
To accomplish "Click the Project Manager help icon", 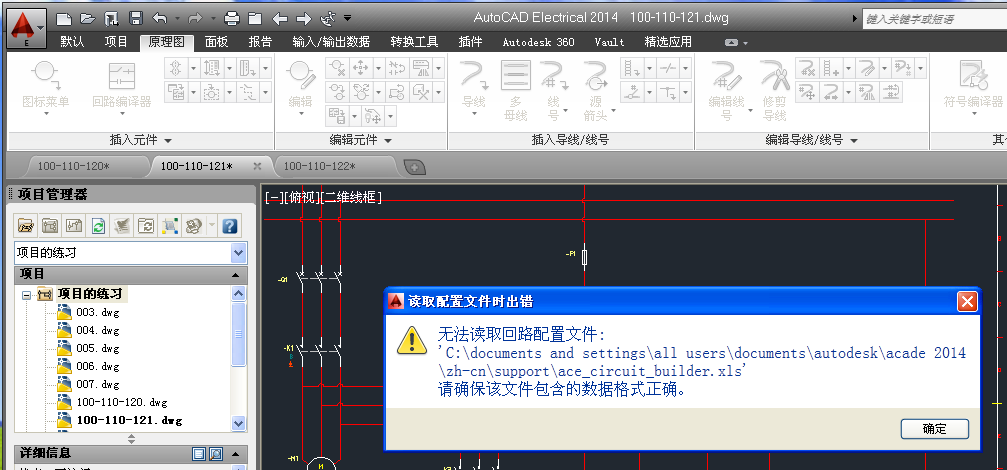I will point(229,226).
